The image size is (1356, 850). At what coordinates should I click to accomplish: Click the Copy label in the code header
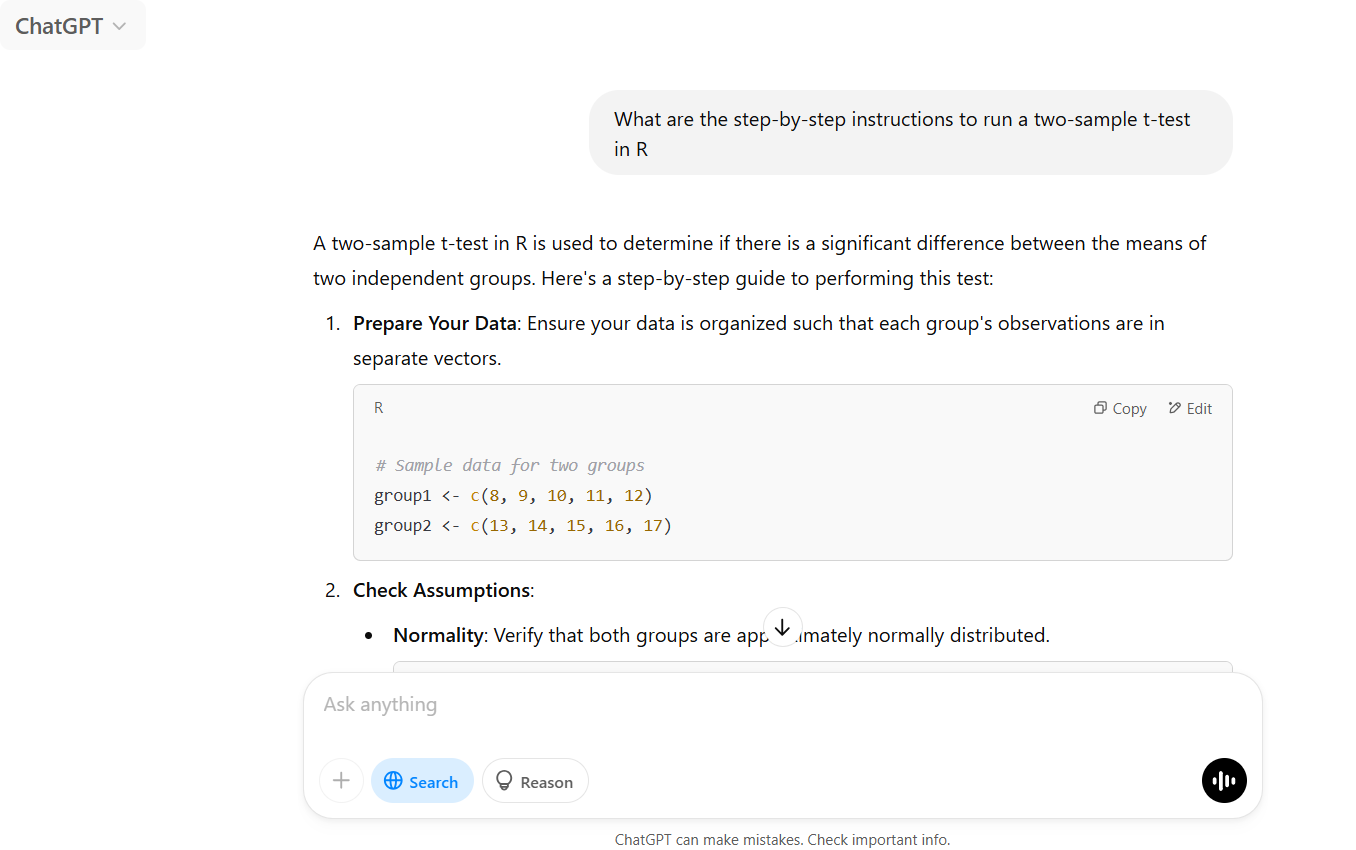[1127, 408]
